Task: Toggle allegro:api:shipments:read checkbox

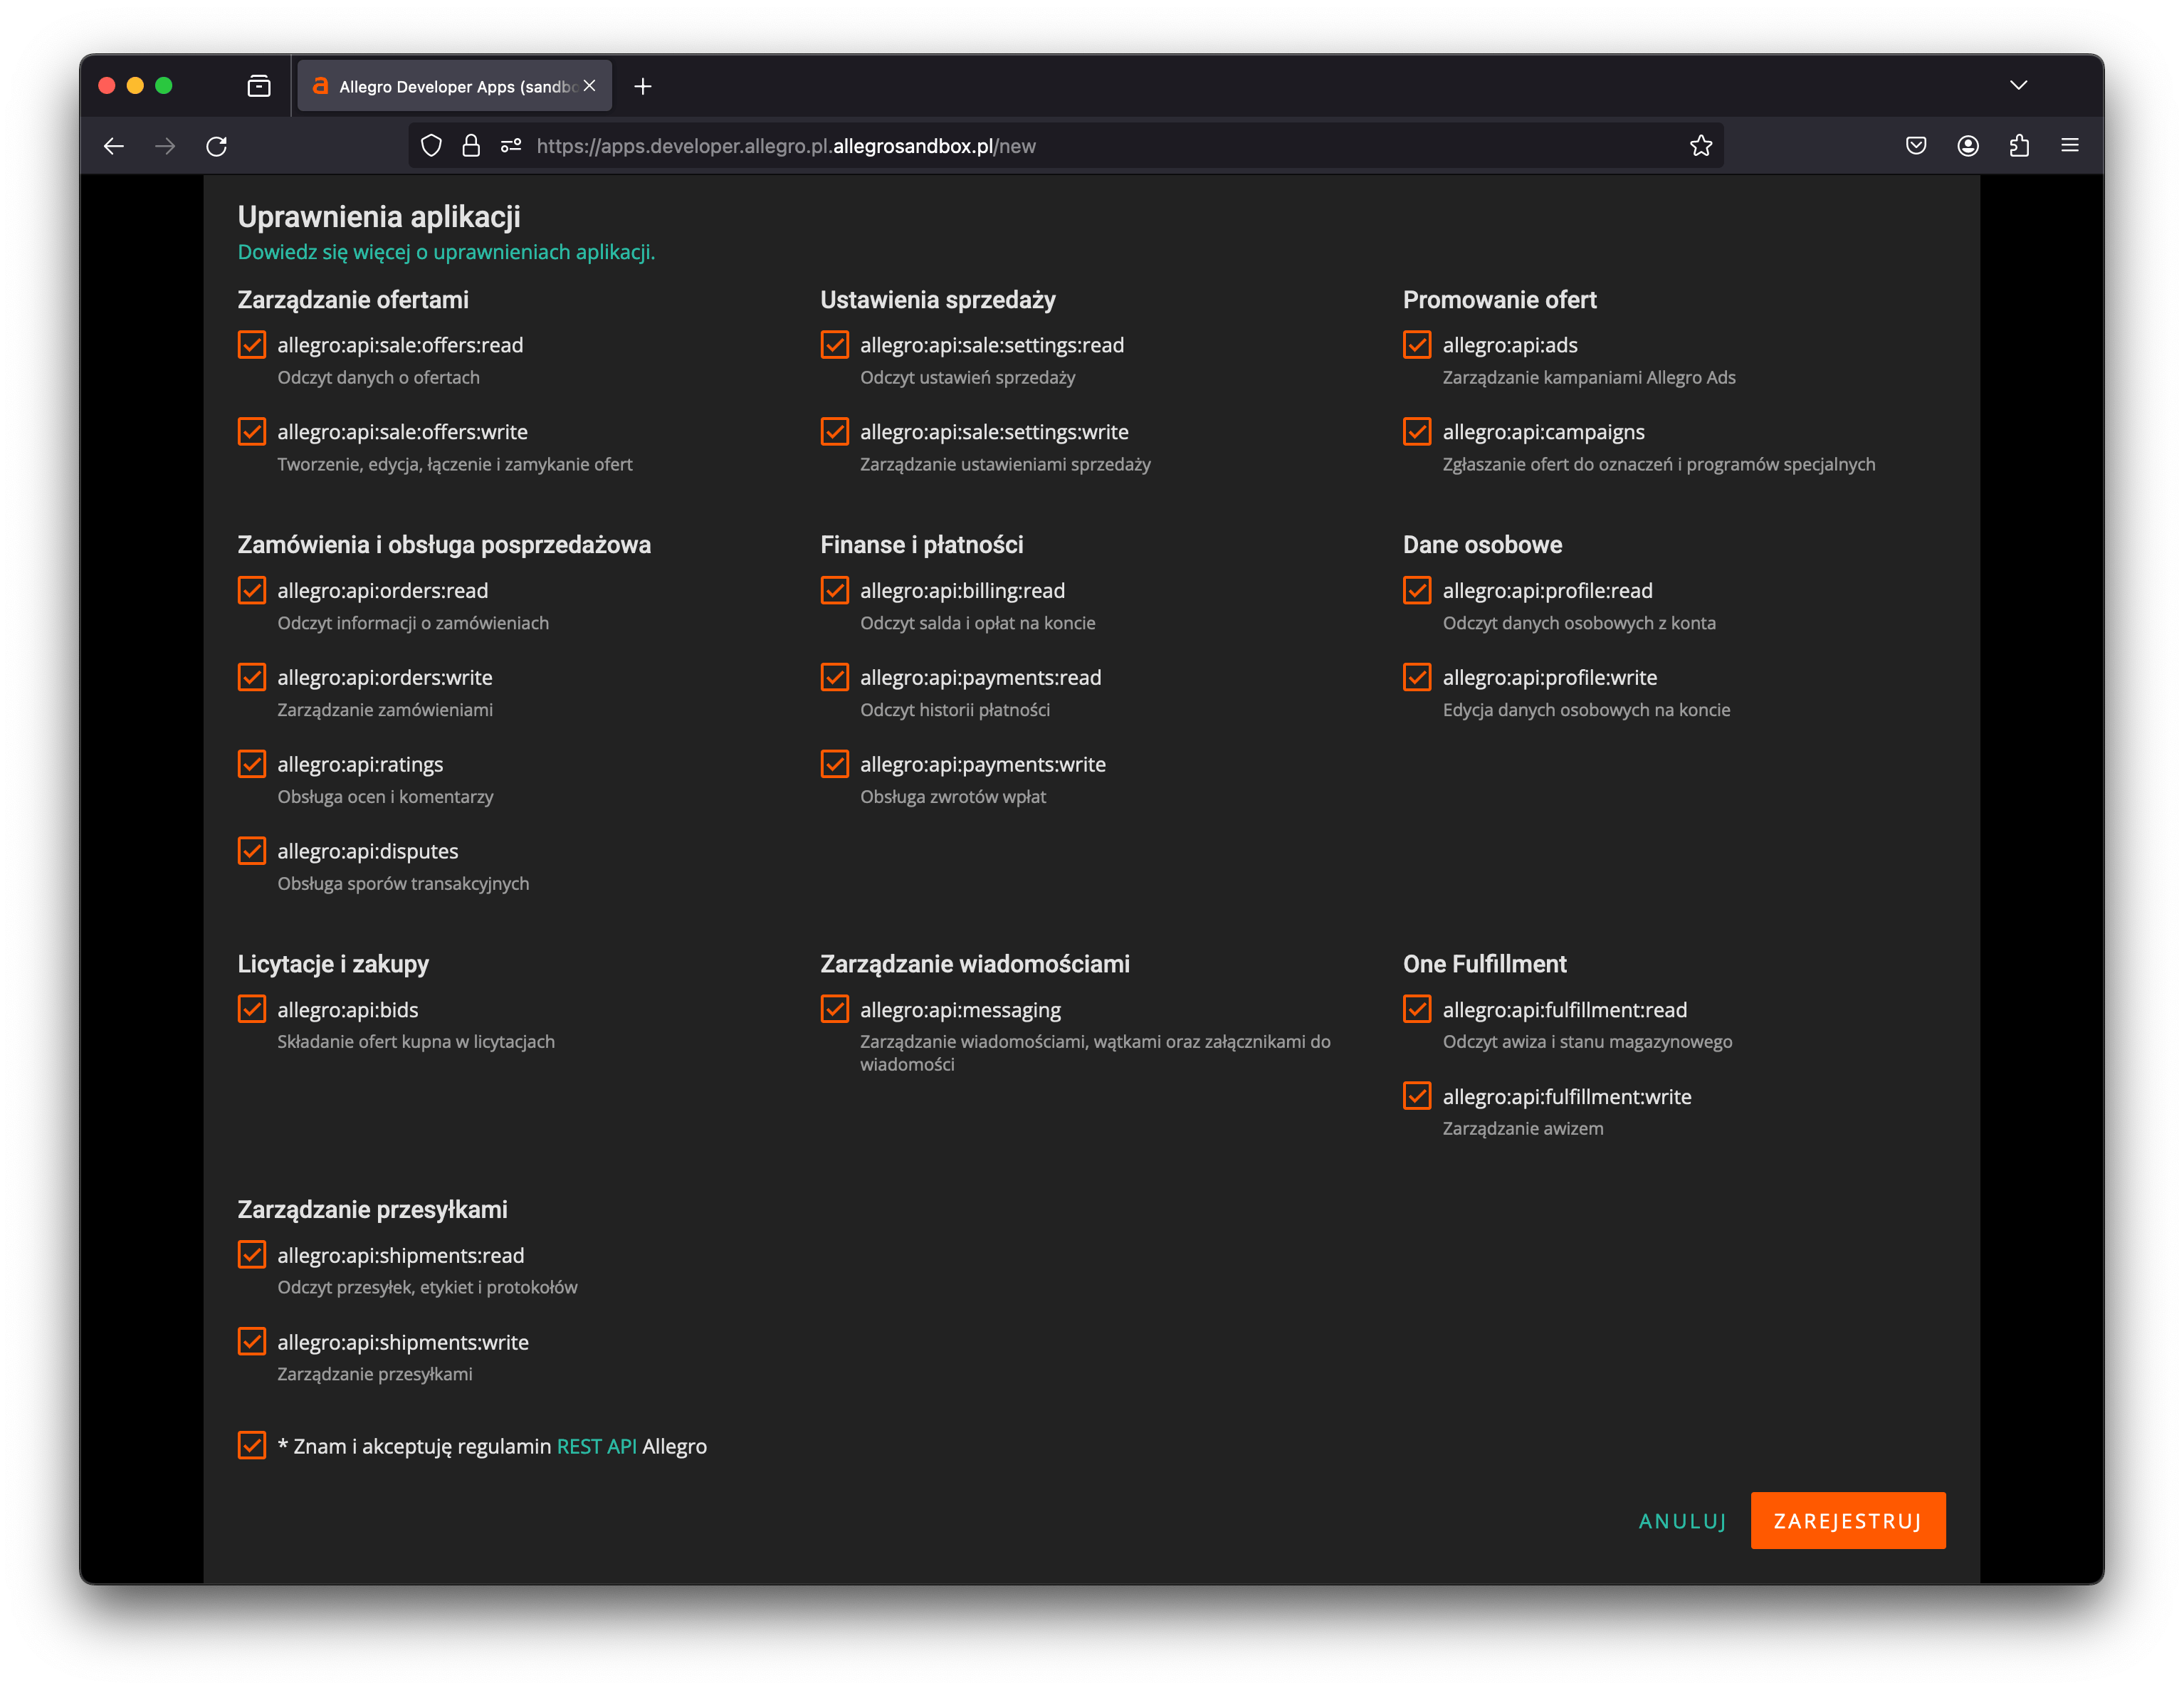Action: point(252,1256)
